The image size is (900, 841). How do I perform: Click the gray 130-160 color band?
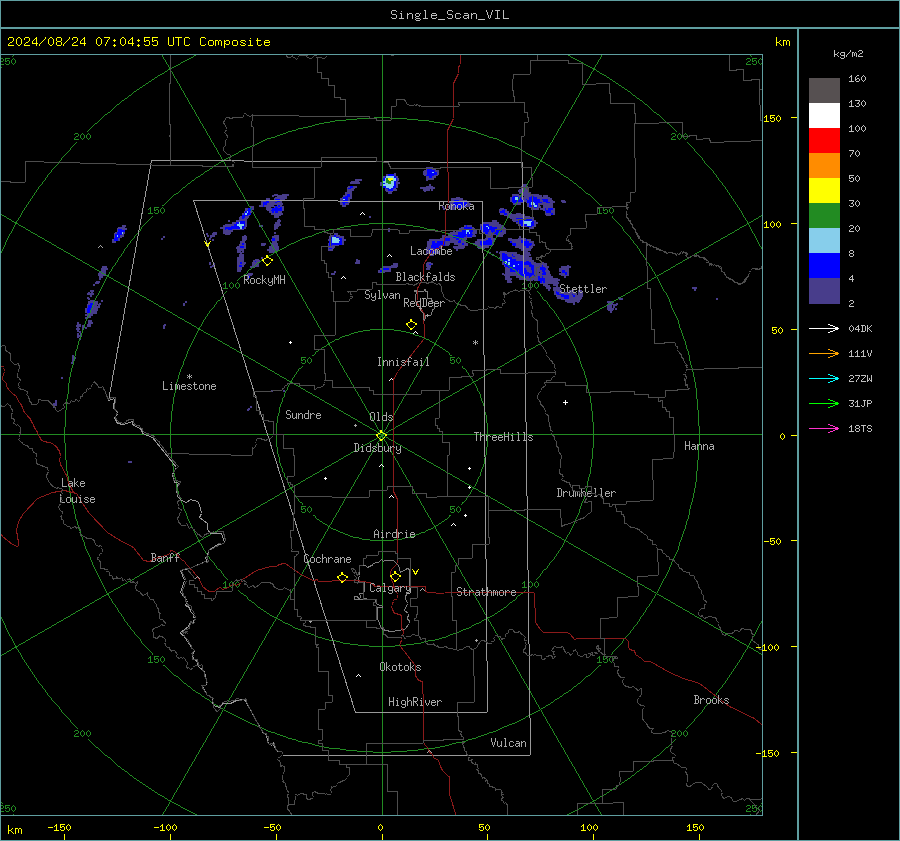pos(824,91)
